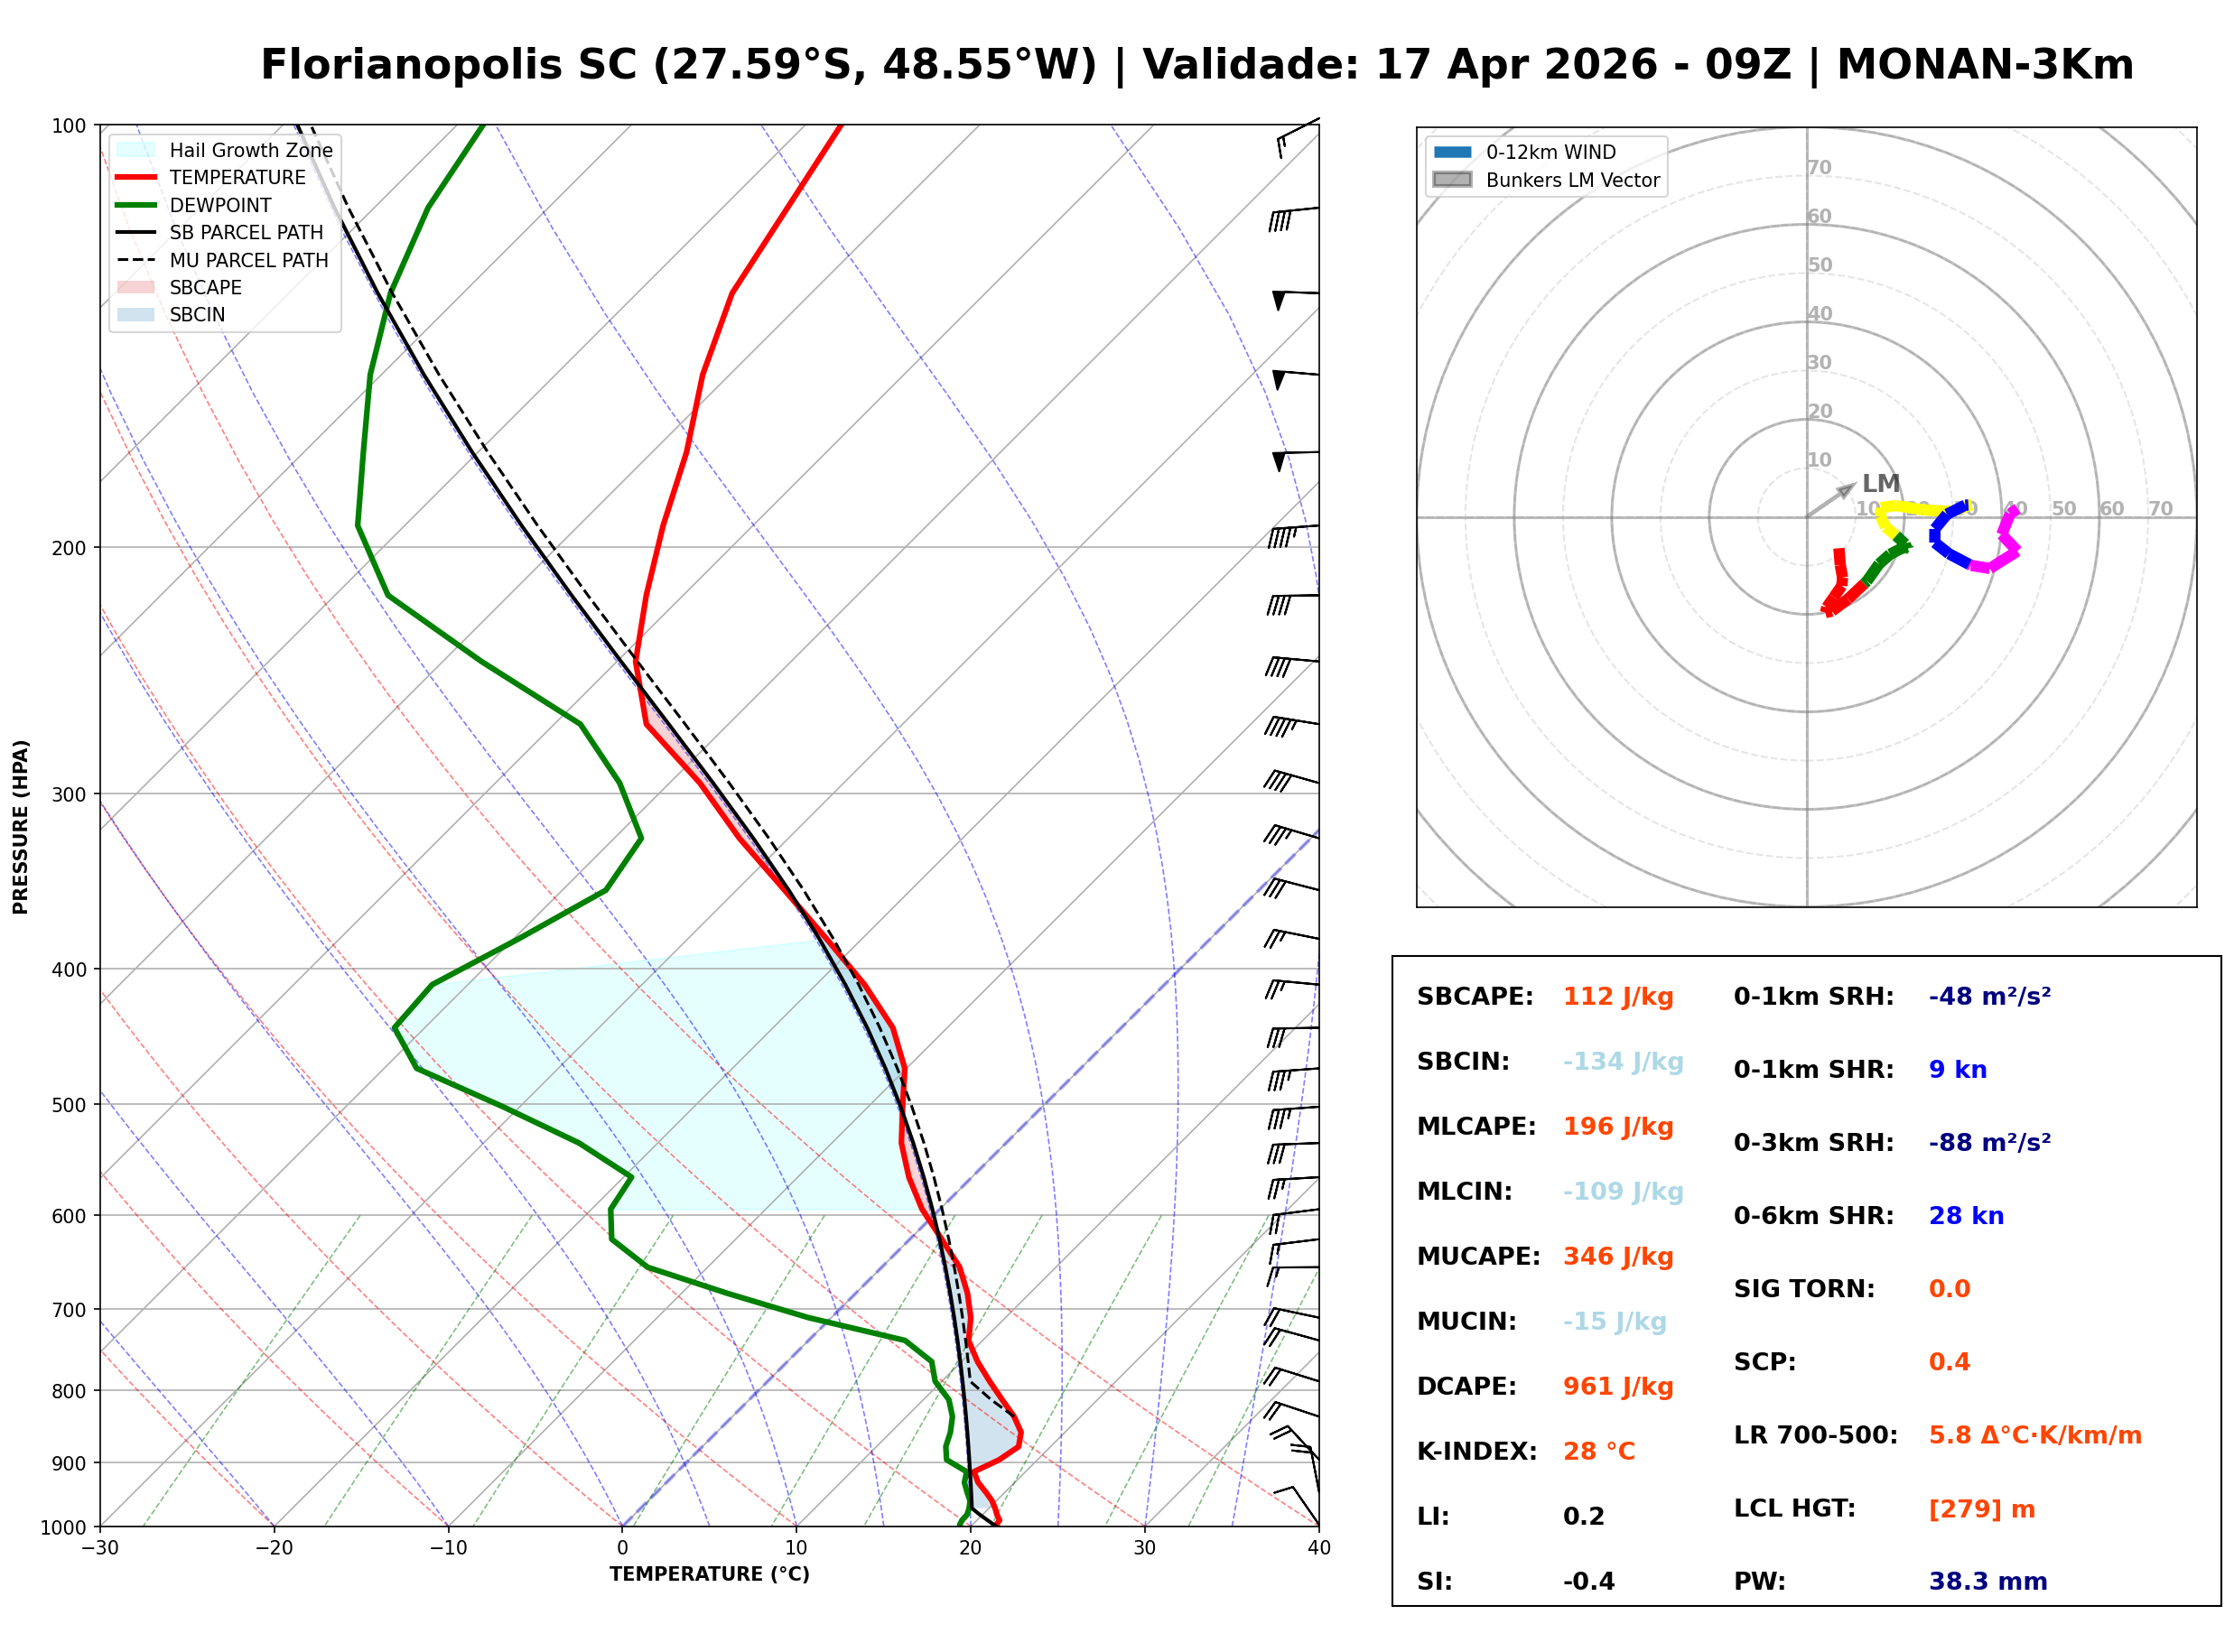
Task: Click the TEMPERATURE (°C) axis label
Action: coord(710,1575)
